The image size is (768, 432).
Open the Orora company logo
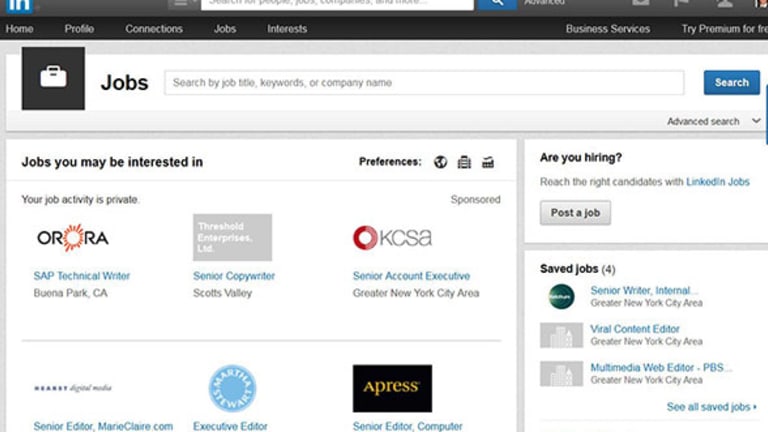[72, 238]
